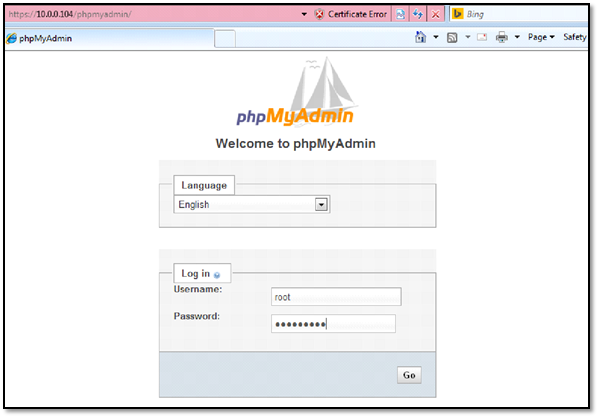Open compatibility view icon in address bar
Screen dimensions: 599x418
pos(400,15)
